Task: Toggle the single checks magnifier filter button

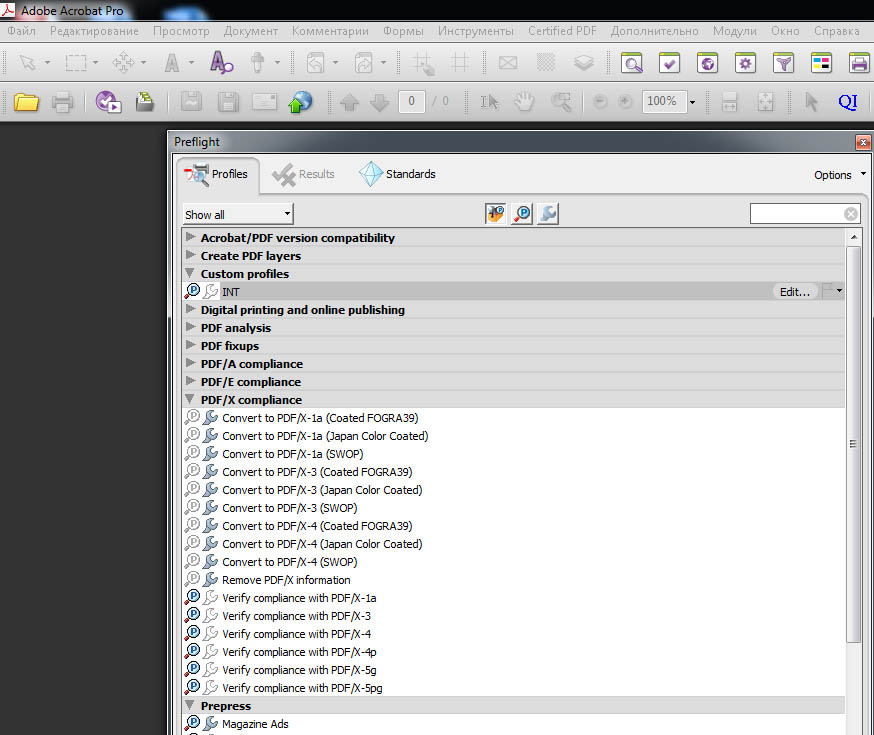Action: click(x=522, y=213)
